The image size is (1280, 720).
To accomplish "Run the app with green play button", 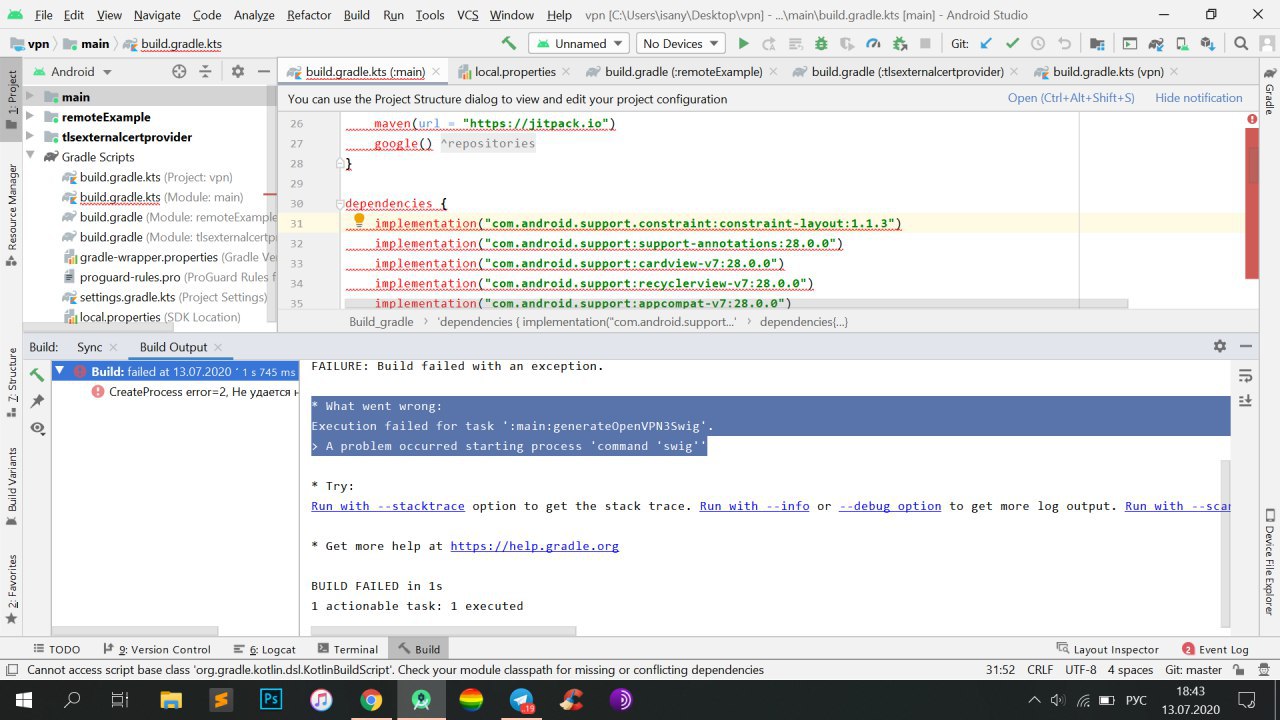I will click(743, 44).
